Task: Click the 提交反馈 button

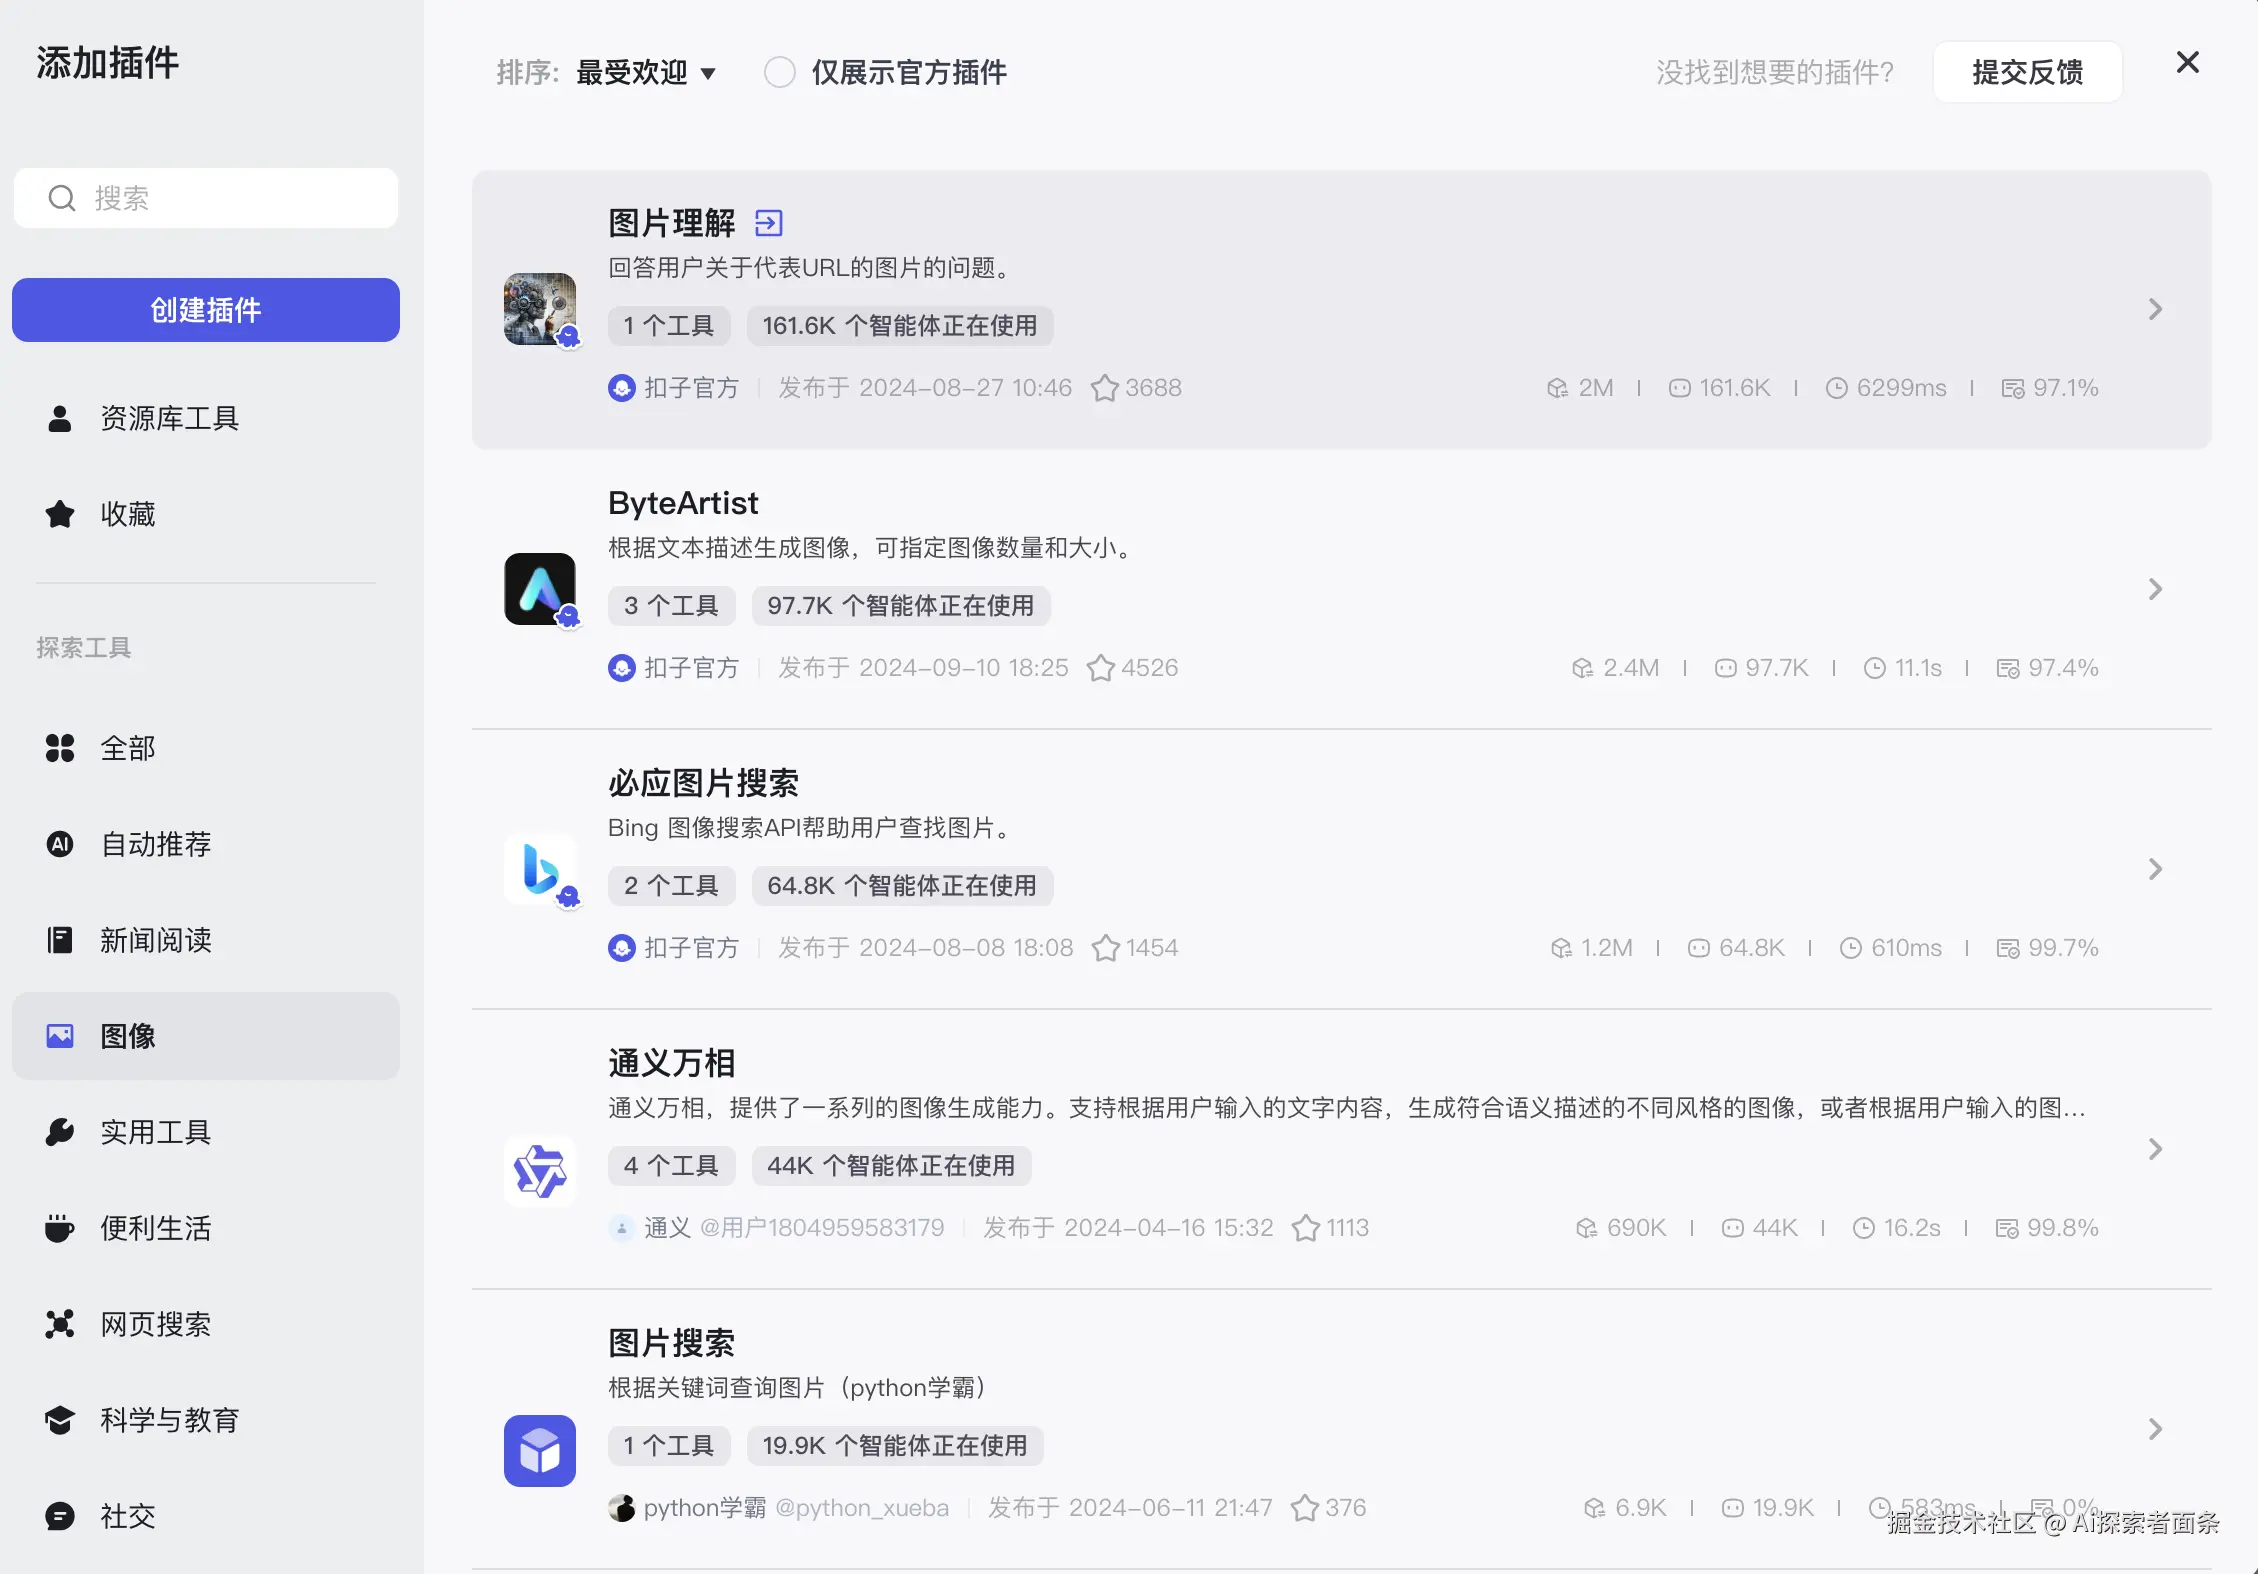Action: coord(2027,72)
